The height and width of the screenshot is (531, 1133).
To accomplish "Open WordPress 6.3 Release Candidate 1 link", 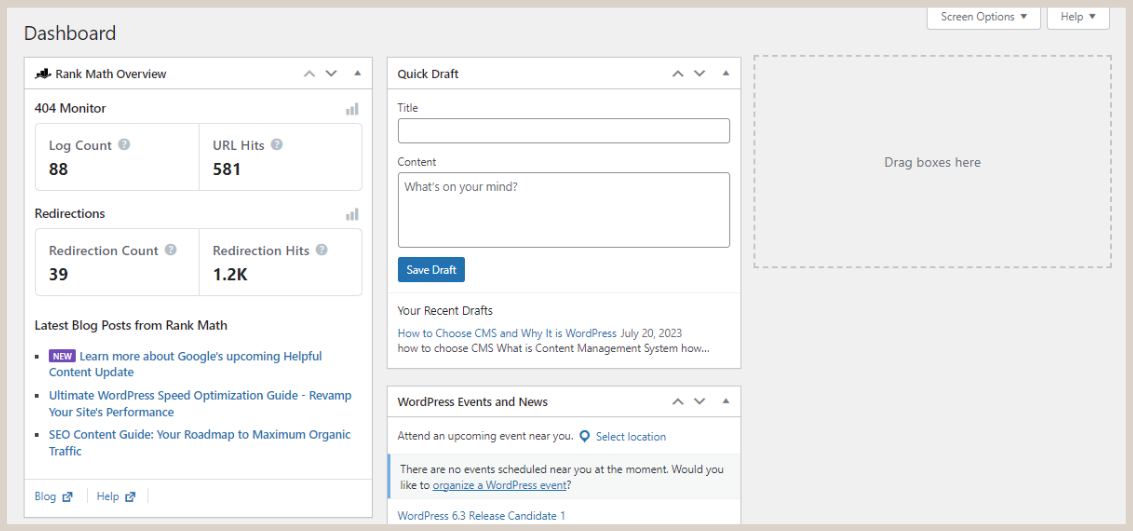I will (x=481, y=515).
